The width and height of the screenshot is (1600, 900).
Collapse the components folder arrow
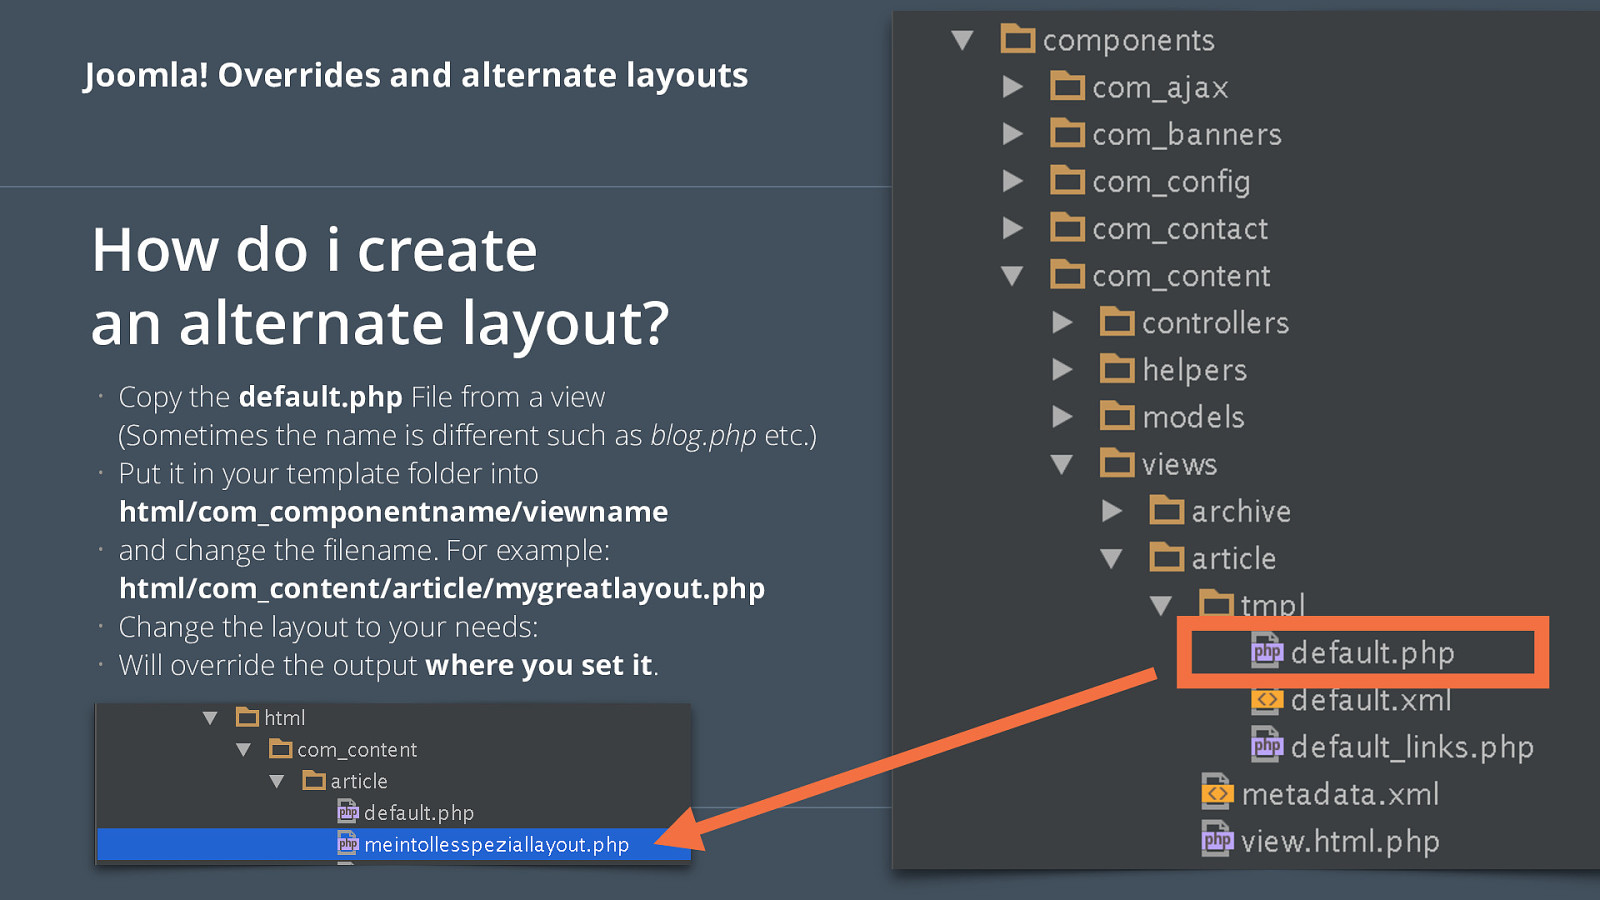tap(962, 40)
